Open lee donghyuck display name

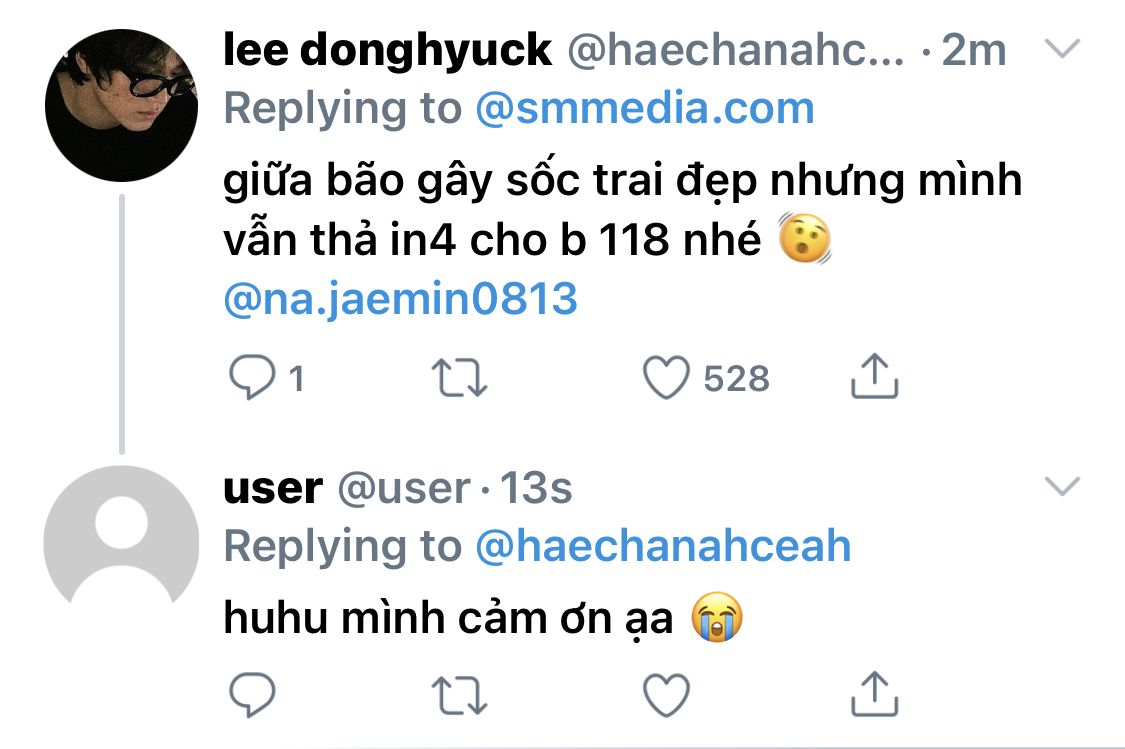pos(387,50)
